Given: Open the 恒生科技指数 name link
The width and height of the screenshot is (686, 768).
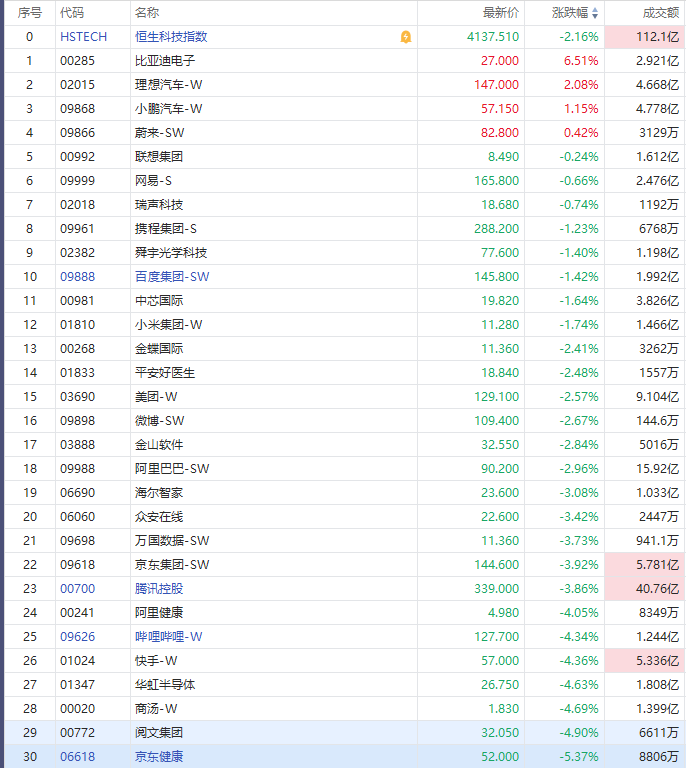Looking at the screenshot, I should pyautogui.click(x=171, y=37).
